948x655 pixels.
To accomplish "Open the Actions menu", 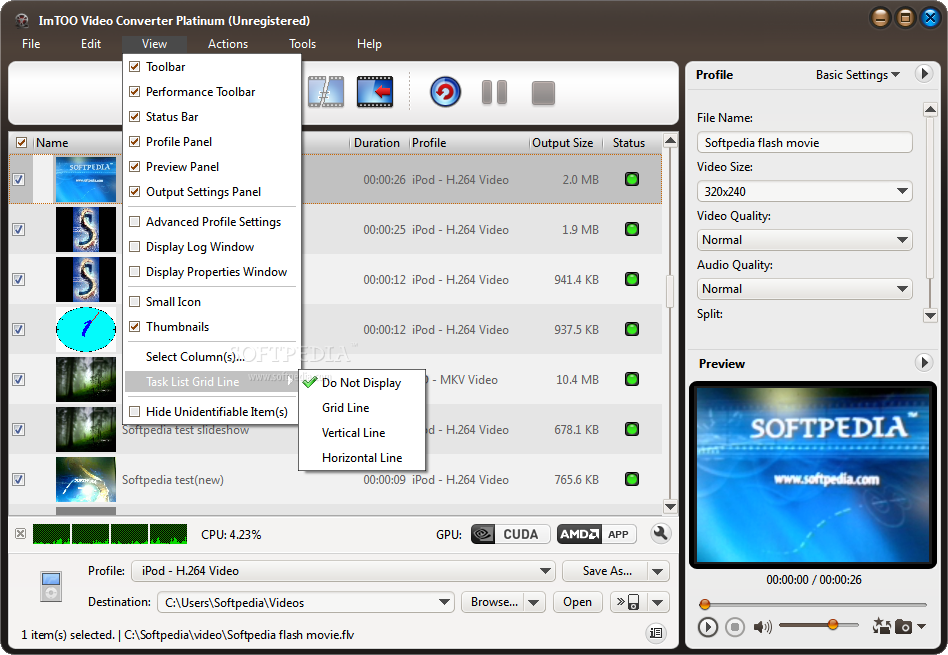I will point(228,44).
